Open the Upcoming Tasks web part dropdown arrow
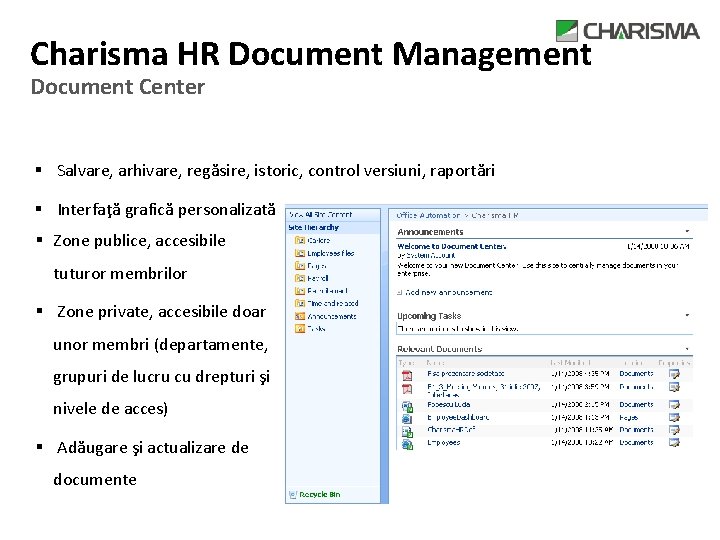 click(x=687, y=315)
